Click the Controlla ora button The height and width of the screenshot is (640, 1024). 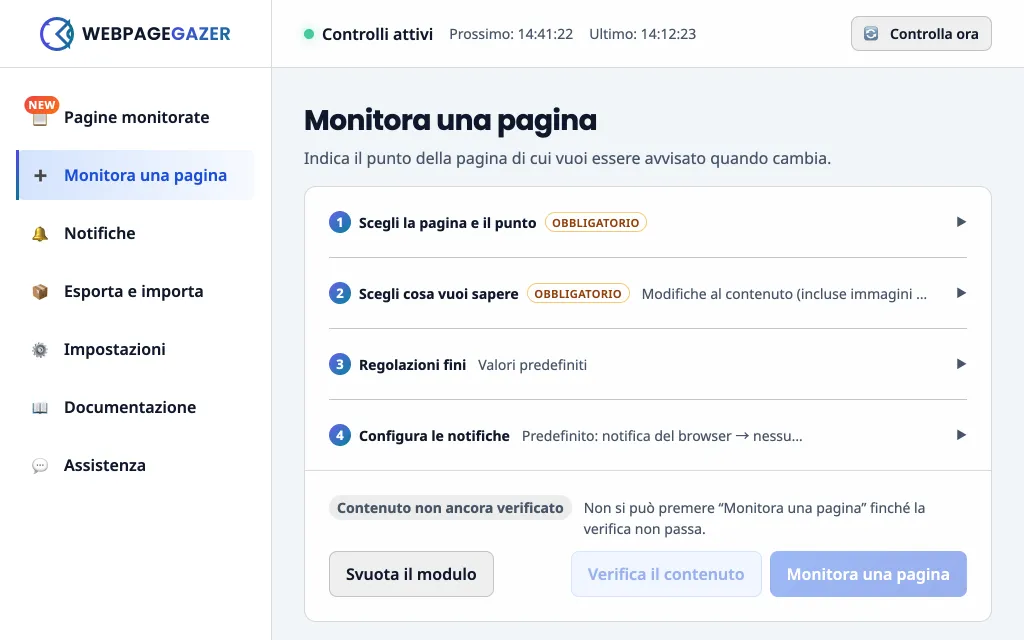921,34
